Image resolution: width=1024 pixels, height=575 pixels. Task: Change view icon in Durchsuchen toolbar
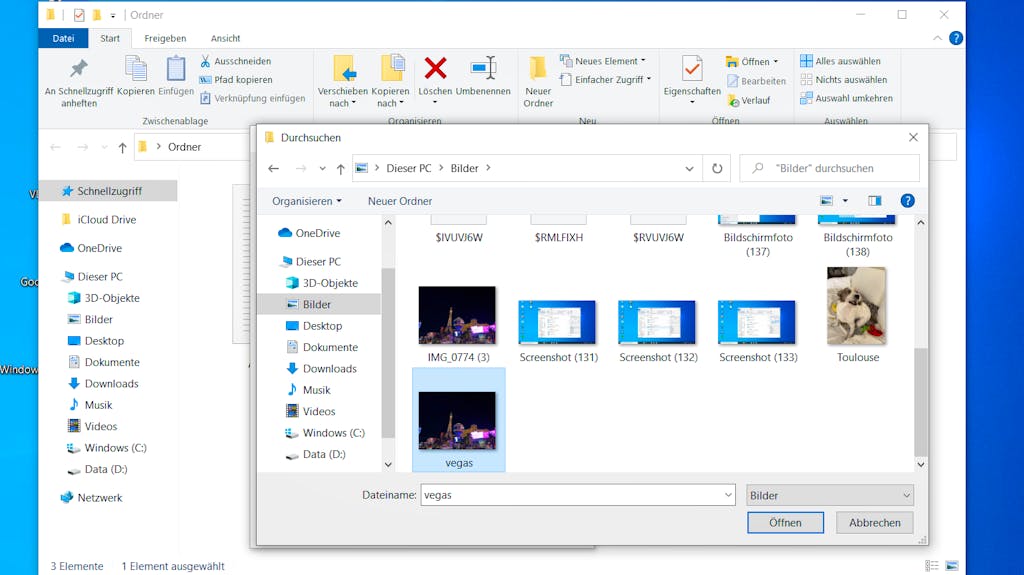[827, 201]
